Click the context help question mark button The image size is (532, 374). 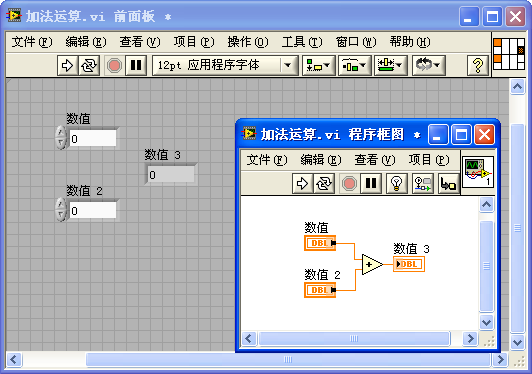tap(478, 65)
